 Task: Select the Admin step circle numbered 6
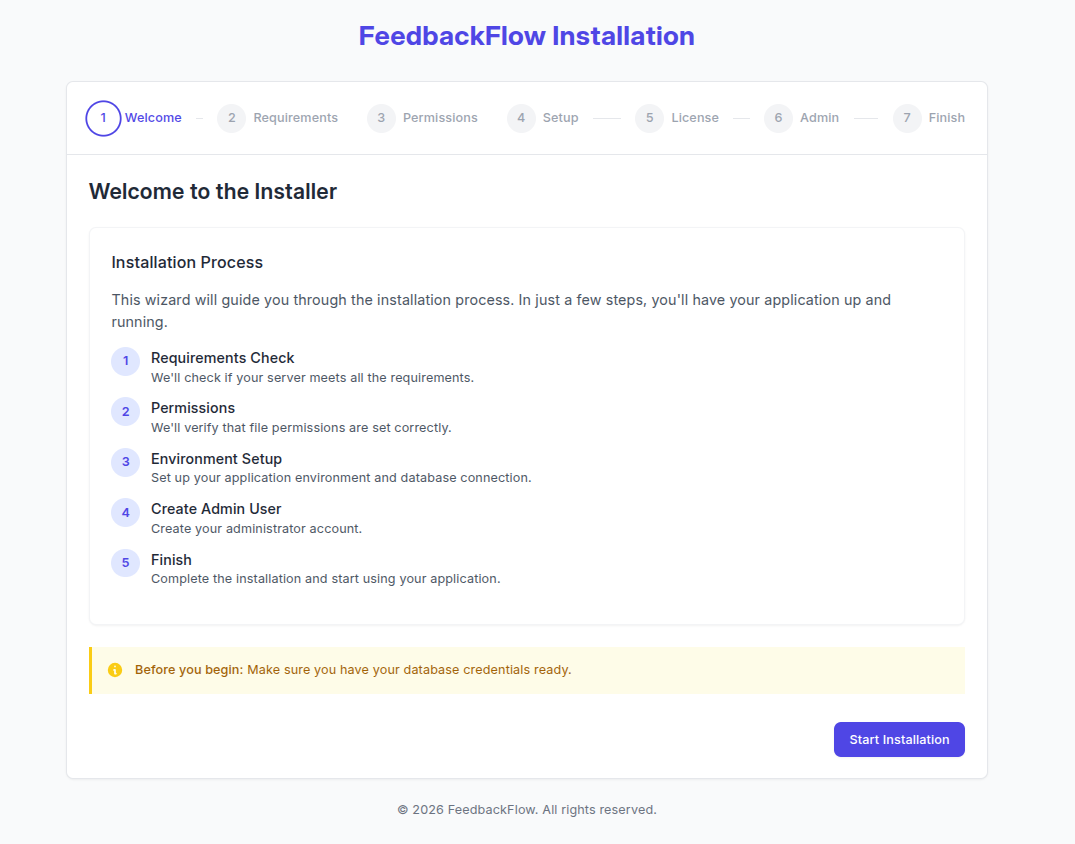[778, 118]
